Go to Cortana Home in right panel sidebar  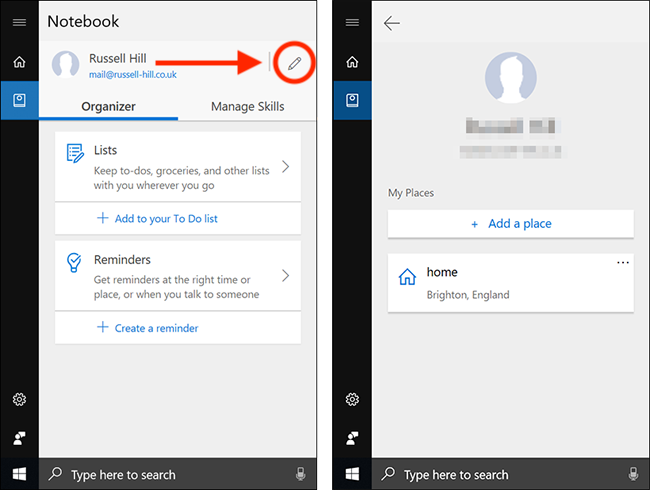(352, 62)
